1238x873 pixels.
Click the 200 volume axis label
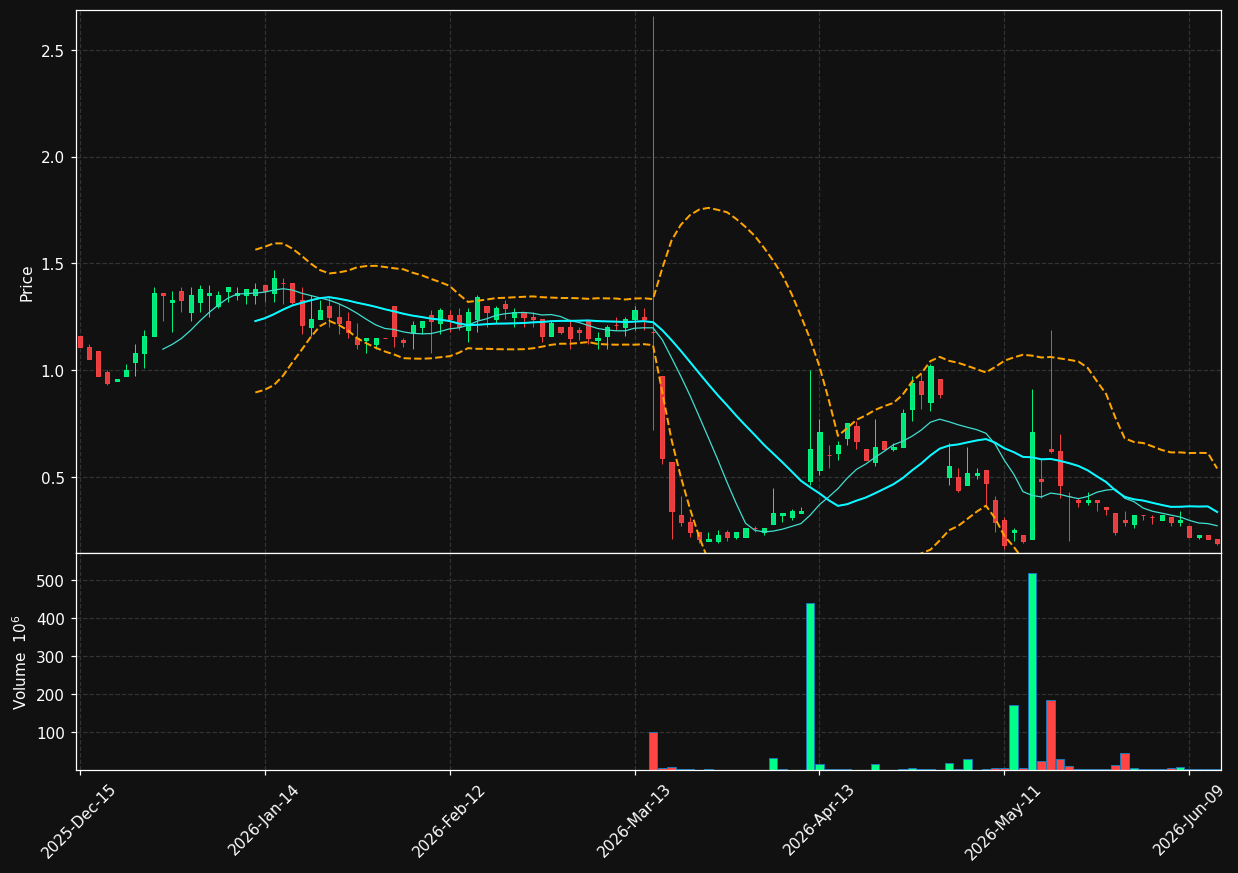click(52, 695)
